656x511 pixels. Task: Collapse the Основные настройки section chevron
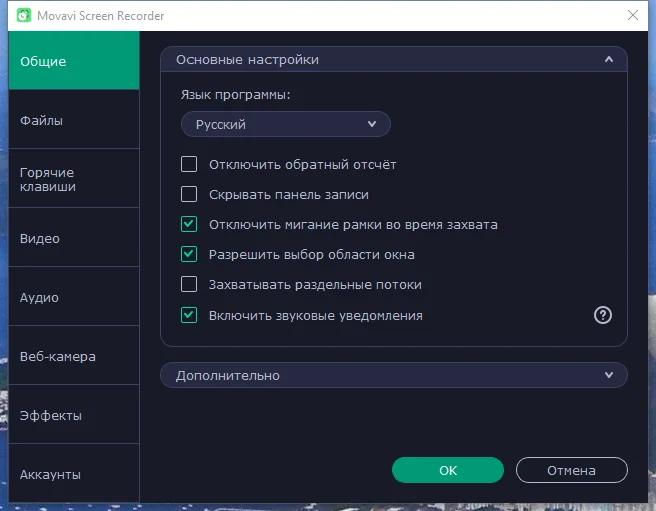point(609,59)
